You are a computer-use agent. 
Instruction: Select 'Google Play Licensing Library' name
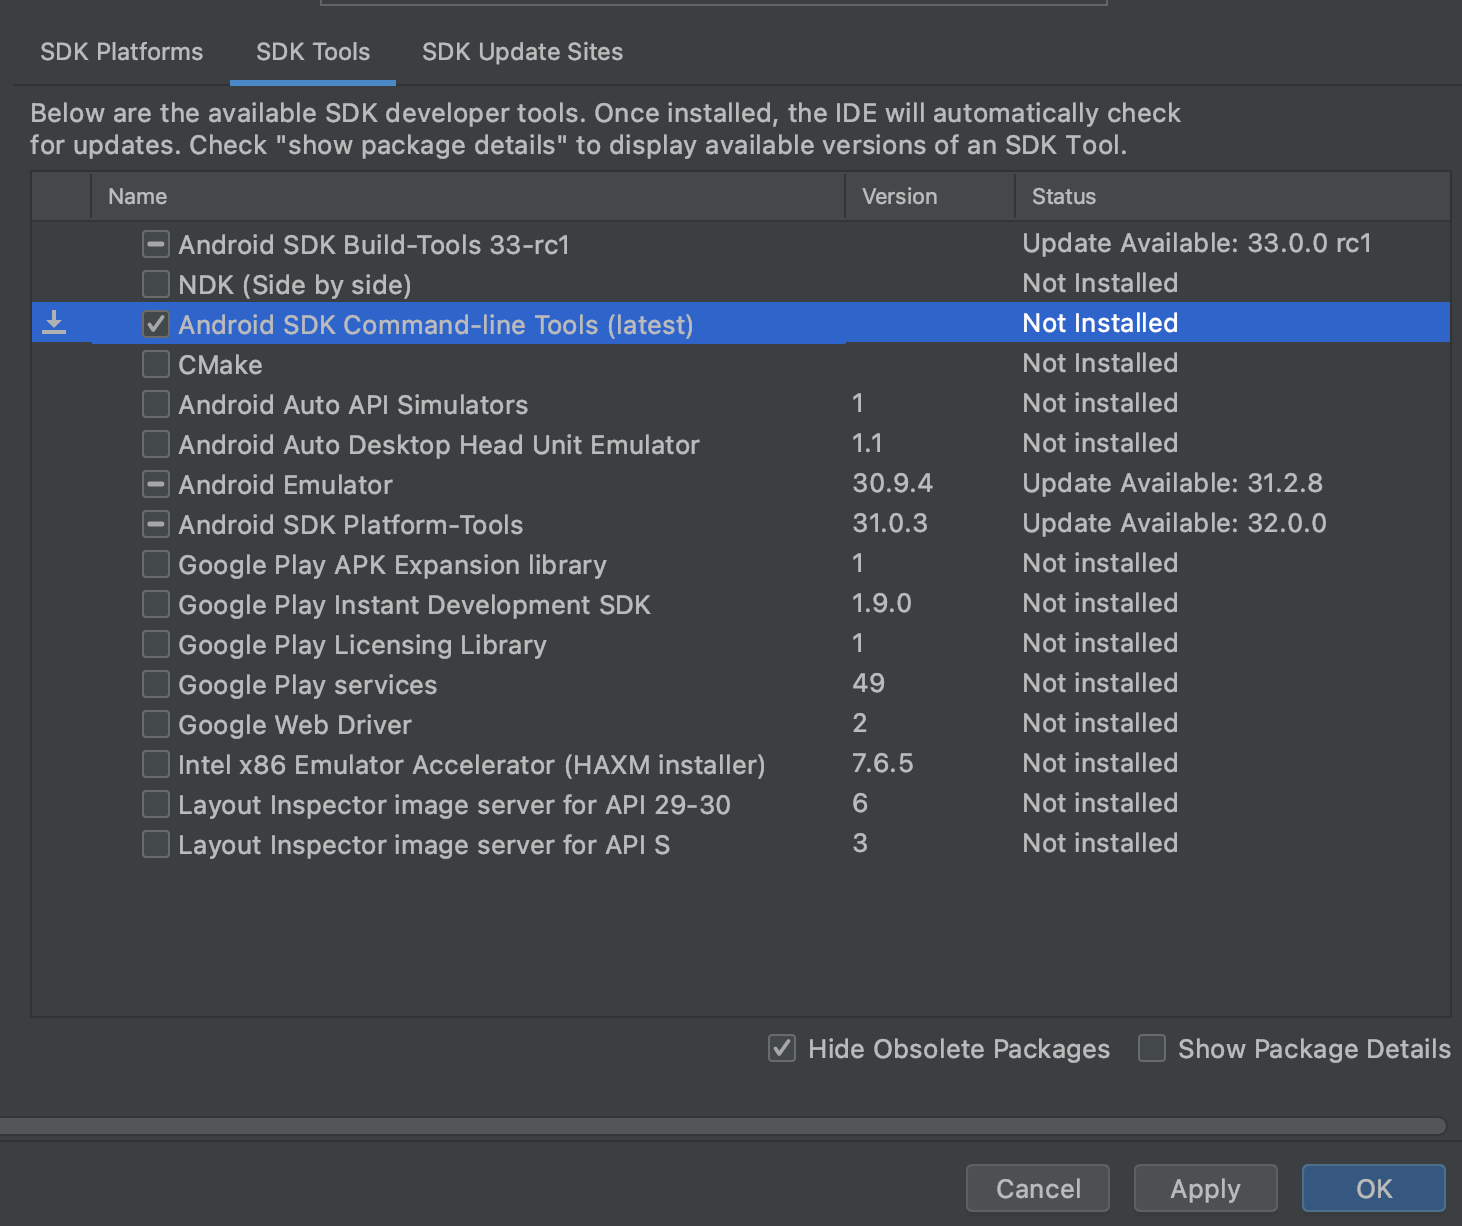(362, 644)
